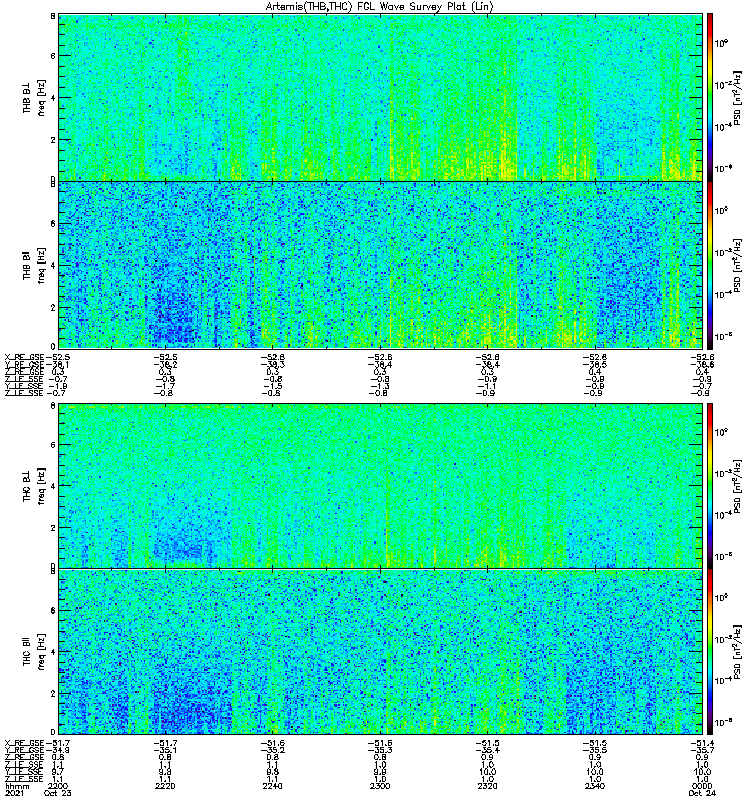Click the X_RE_GSE row label under the THC panels

point(24,743)
